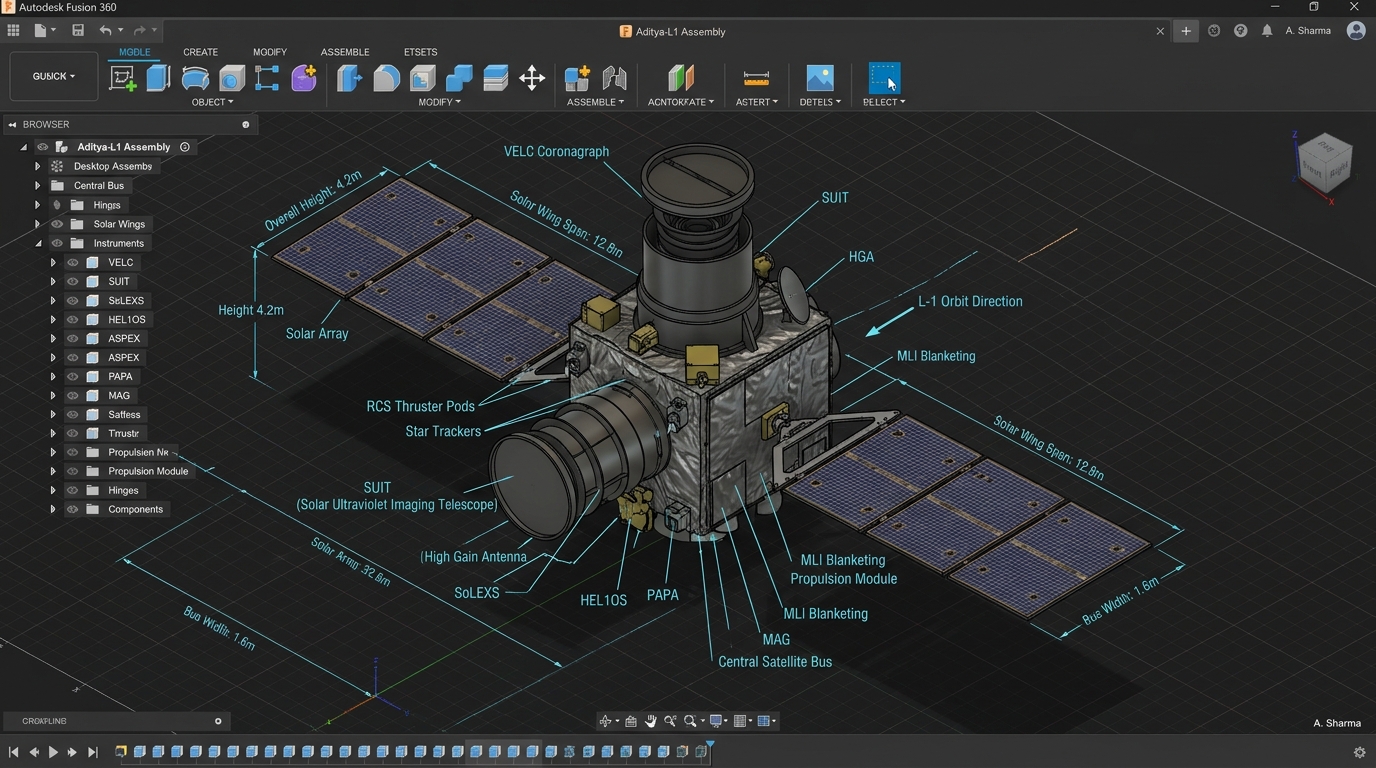This screenshot has width=1376, height=768.
Task: Select the Press Pull tool icon
Action: (349, 78)
